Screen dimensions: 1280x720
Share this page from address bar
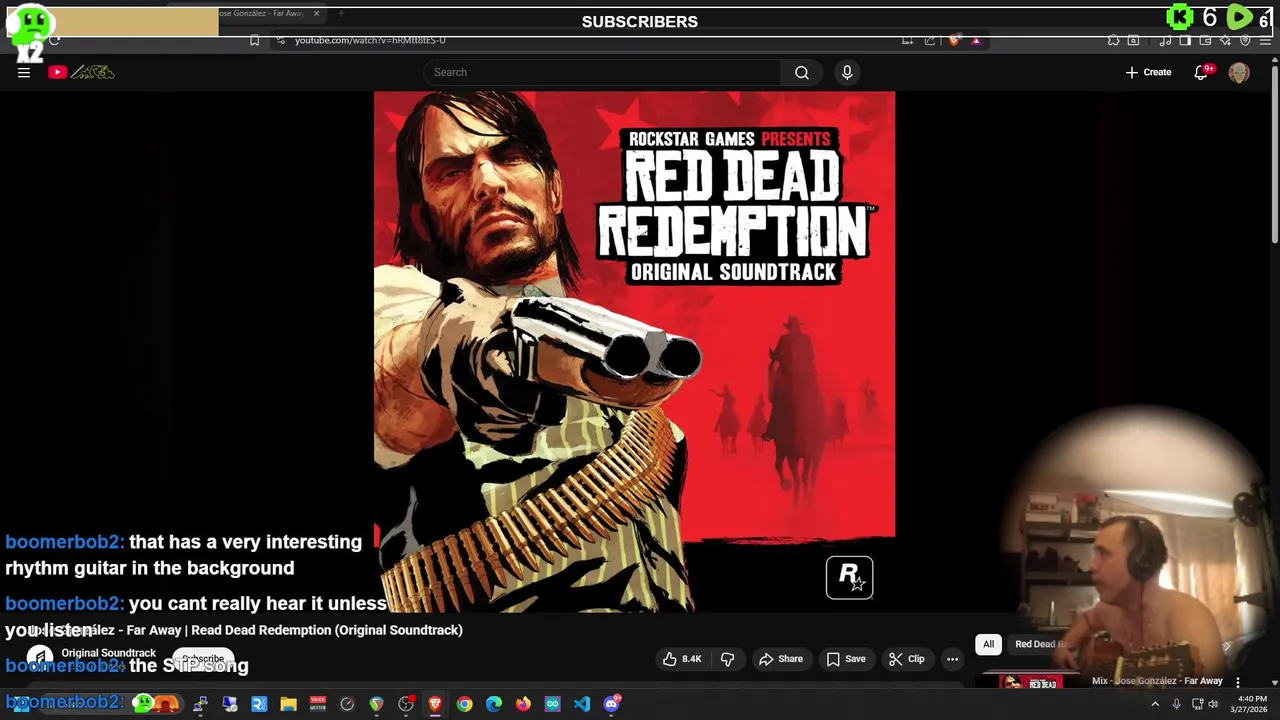click(x=930, y=40)
